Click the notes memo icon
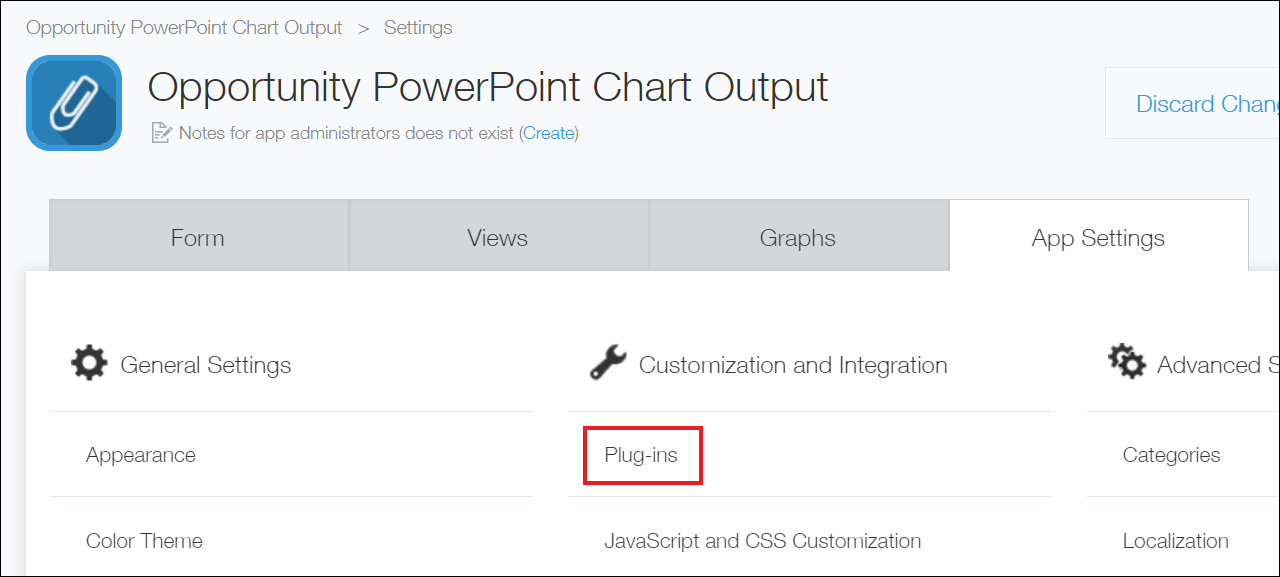 click(161, 132)
